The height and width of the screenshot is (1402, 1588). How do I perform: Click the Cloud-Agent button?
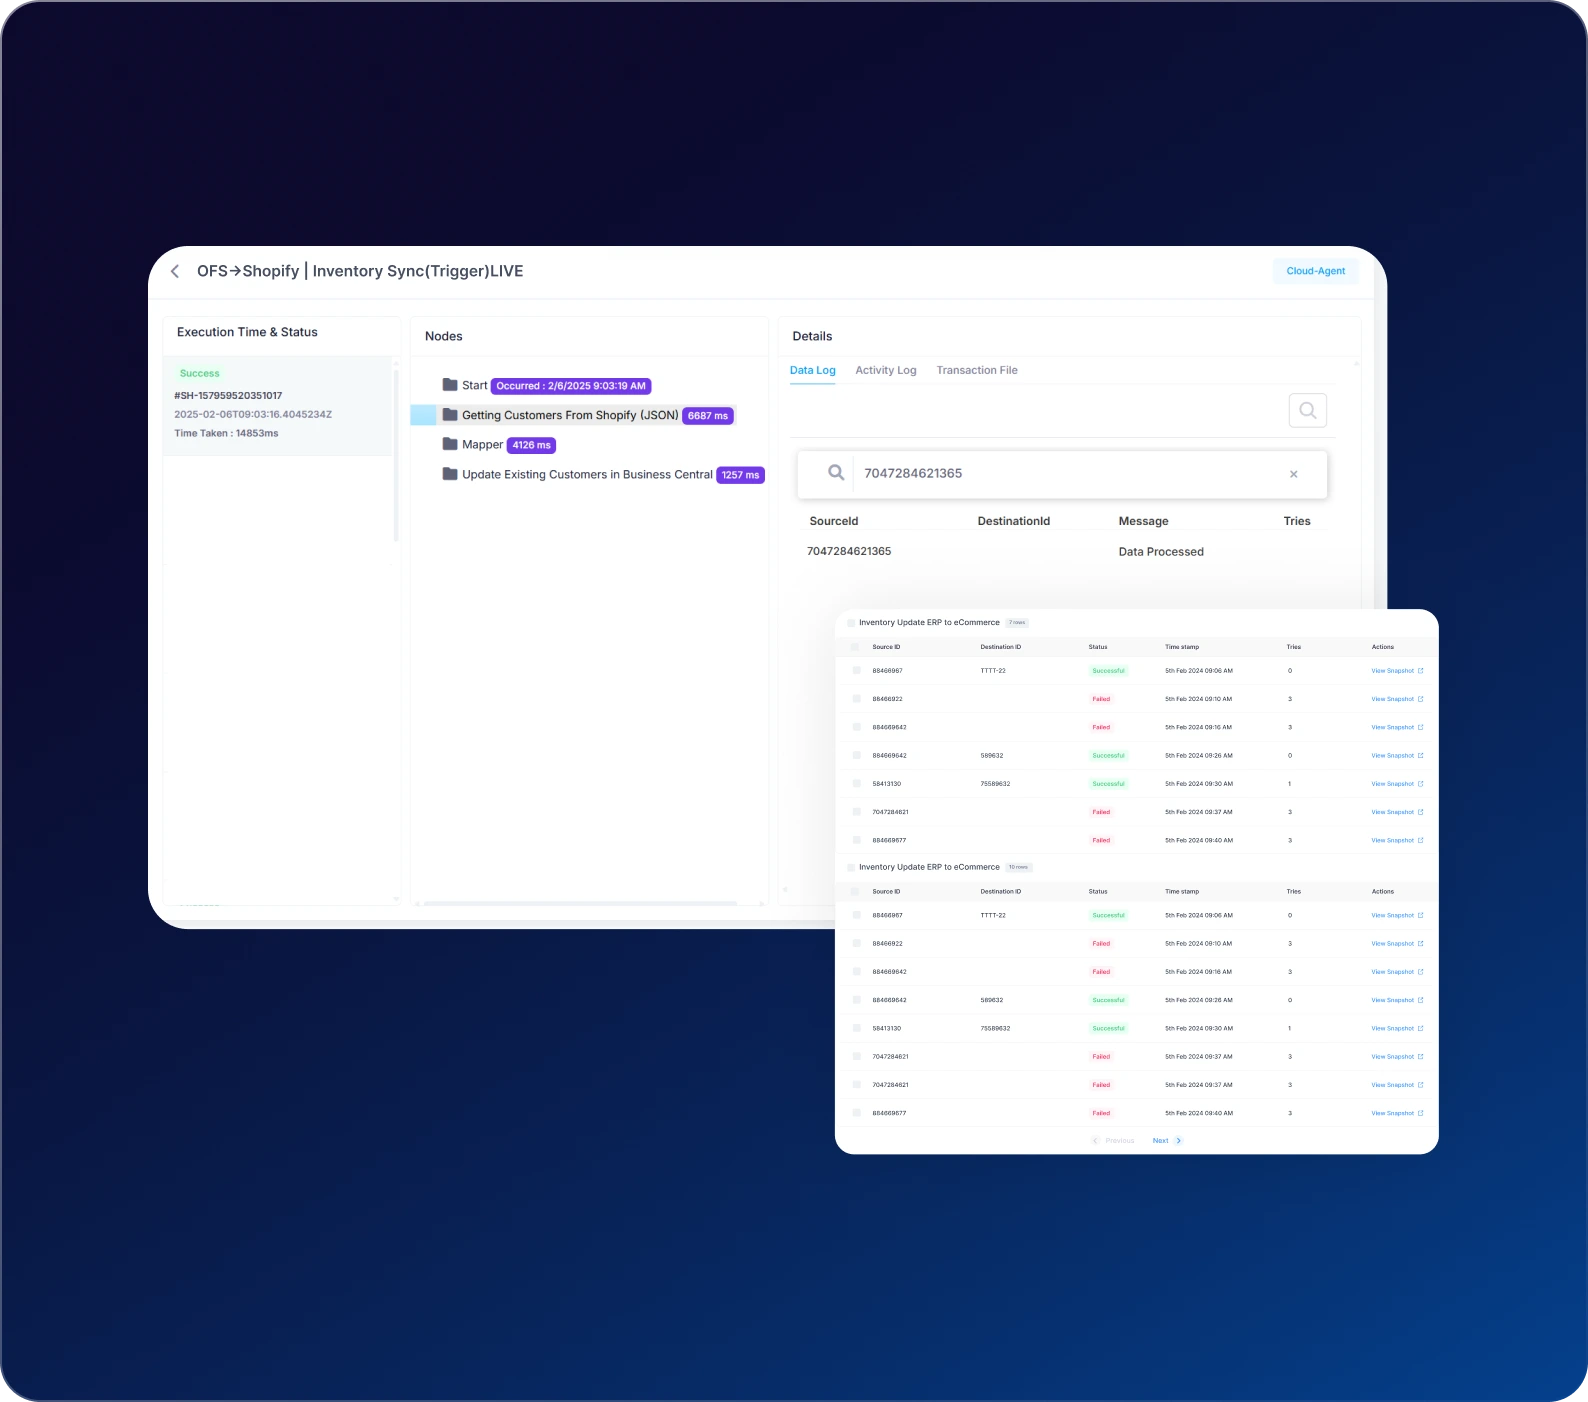click(x=1315, y=271)
